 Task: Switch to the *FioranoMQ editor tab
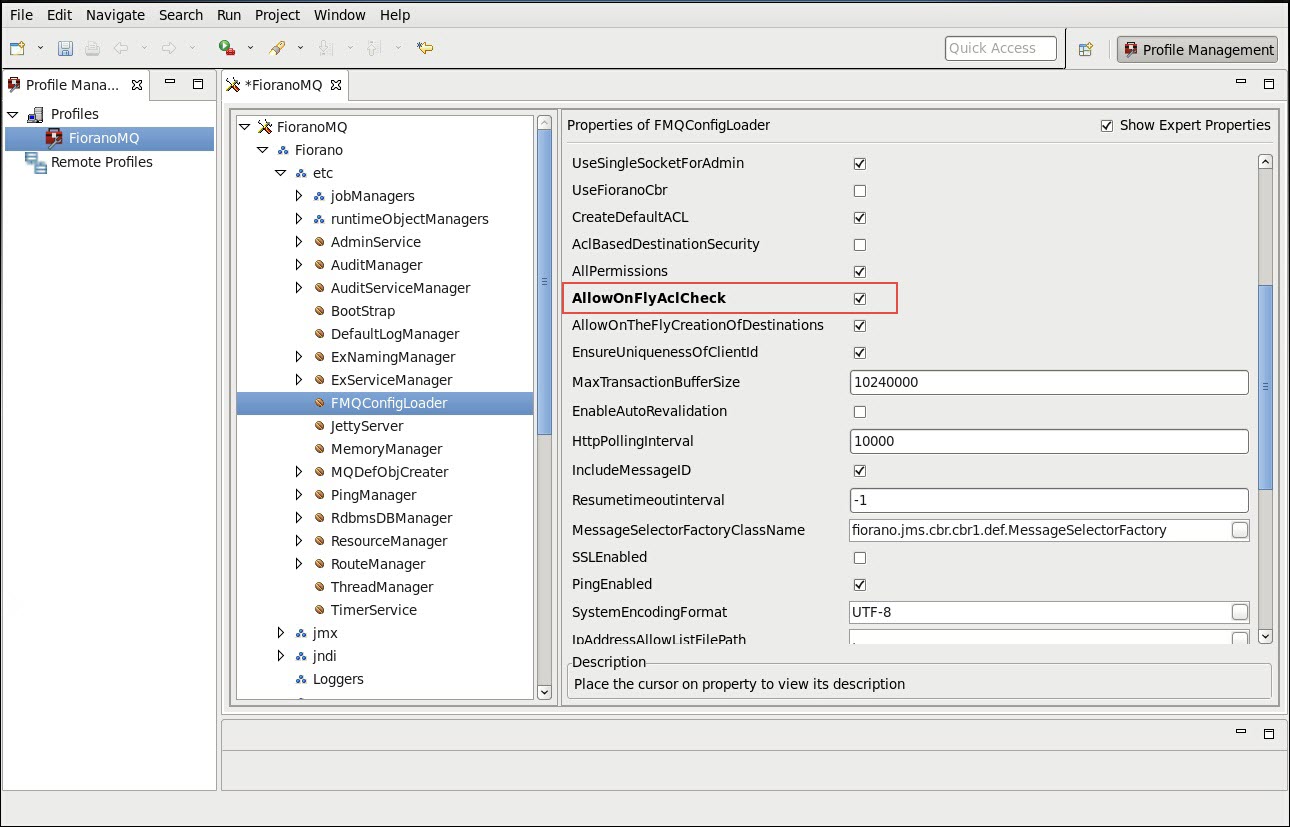point(285,85)
